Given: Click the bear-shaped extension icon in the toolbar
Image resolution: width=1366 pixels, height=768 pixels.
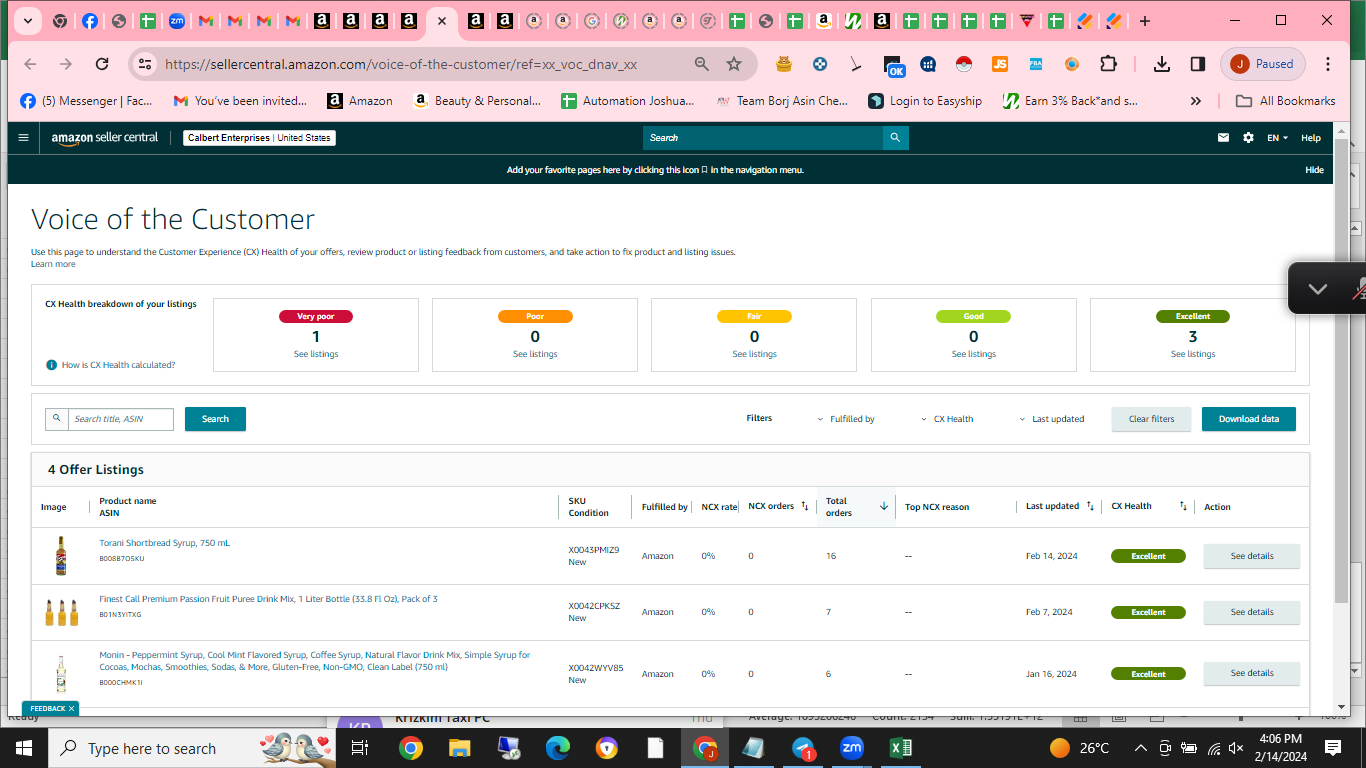Looking at the screenshot, I should coord(784,64).
